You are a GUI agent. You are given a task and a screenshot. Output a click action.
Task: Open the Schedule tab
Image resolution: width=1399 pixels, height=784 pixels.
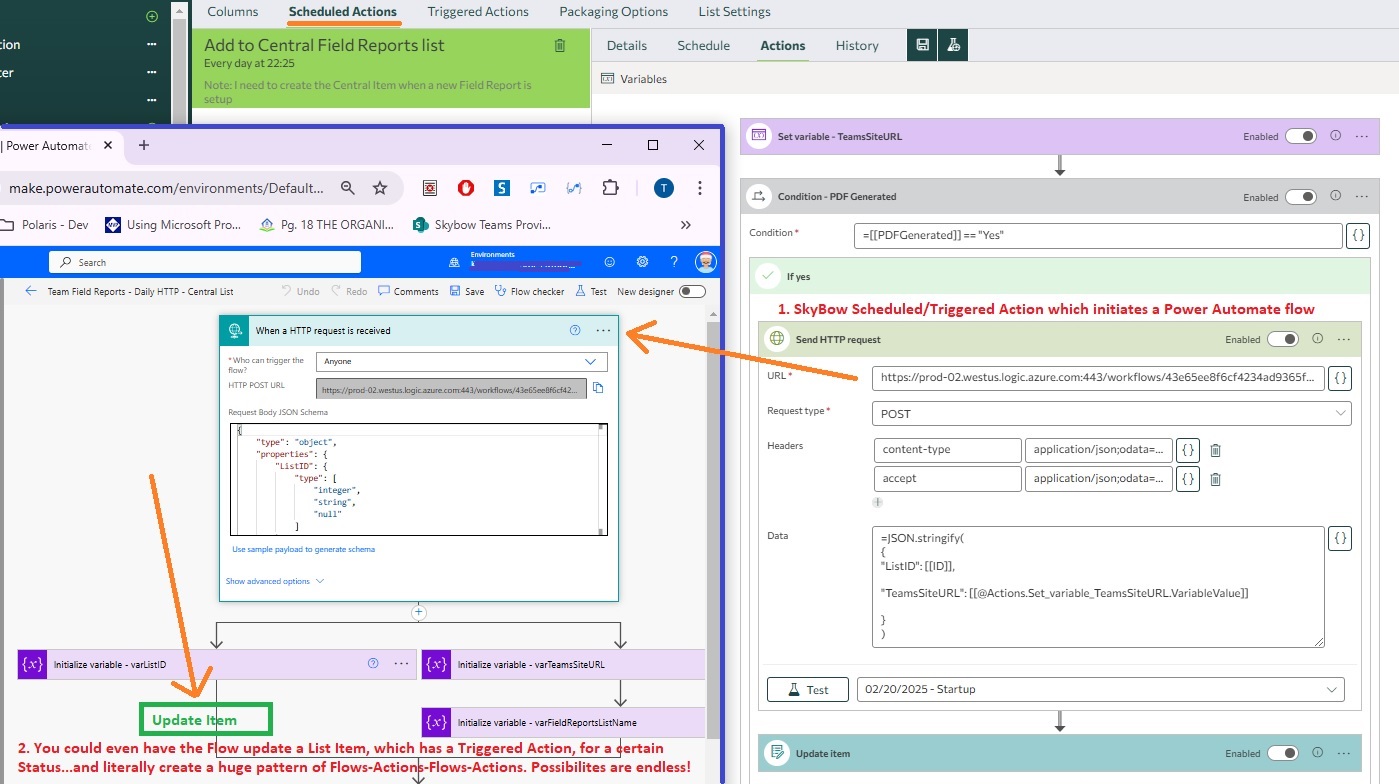(x=703, y=45)
